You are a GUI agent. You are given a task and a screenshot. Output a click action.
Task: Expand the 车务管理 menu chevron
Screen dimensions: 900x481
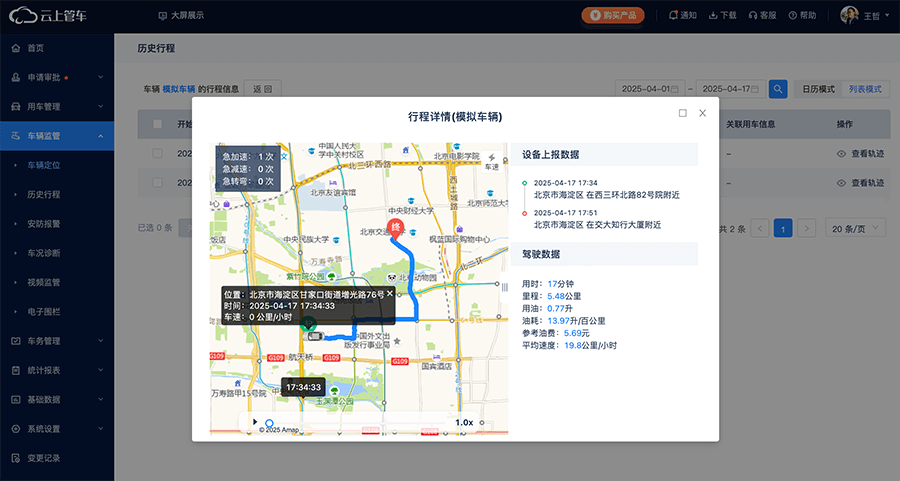[100, 340]
